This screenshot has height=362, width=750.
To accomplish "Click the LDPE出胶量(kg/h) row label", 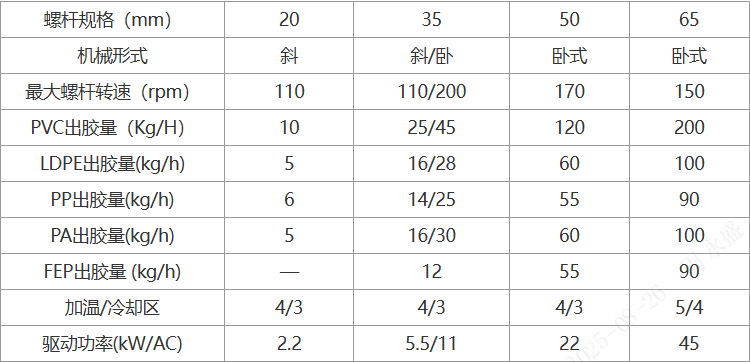I will pos(112,164).
